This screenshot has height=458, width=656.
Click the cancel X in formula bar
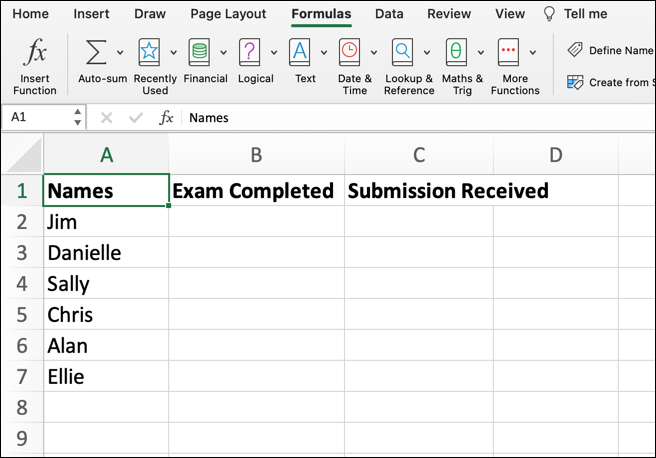coord(107,118)
